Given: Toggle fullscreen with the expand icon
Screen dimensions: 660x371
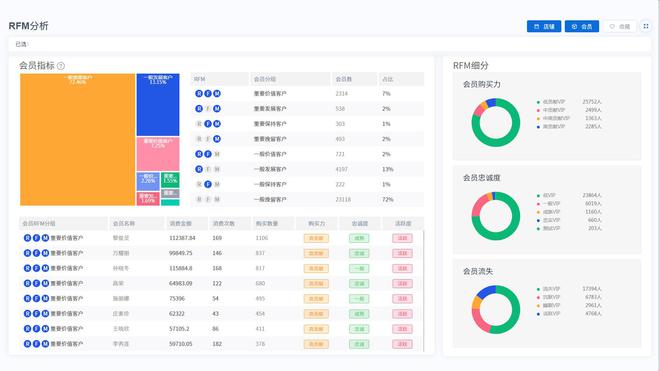Looking at the screenshot, I should coord(646,26).
